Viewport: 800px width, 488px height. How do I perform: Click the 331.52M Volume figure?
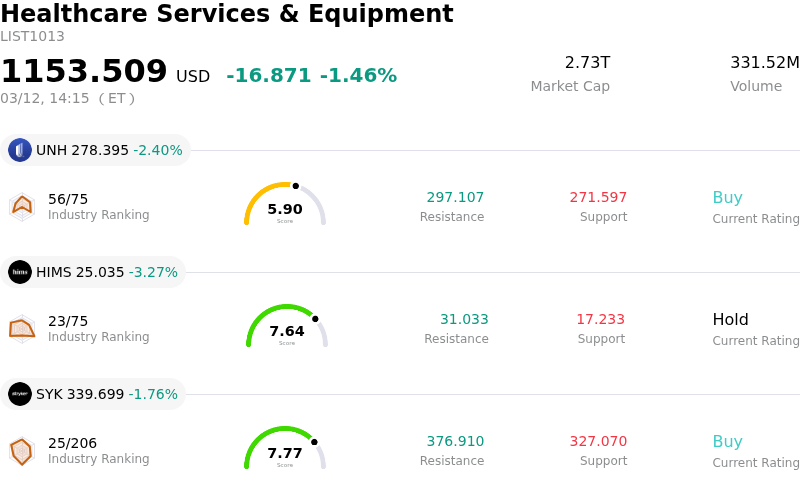(x=764, y=63)
